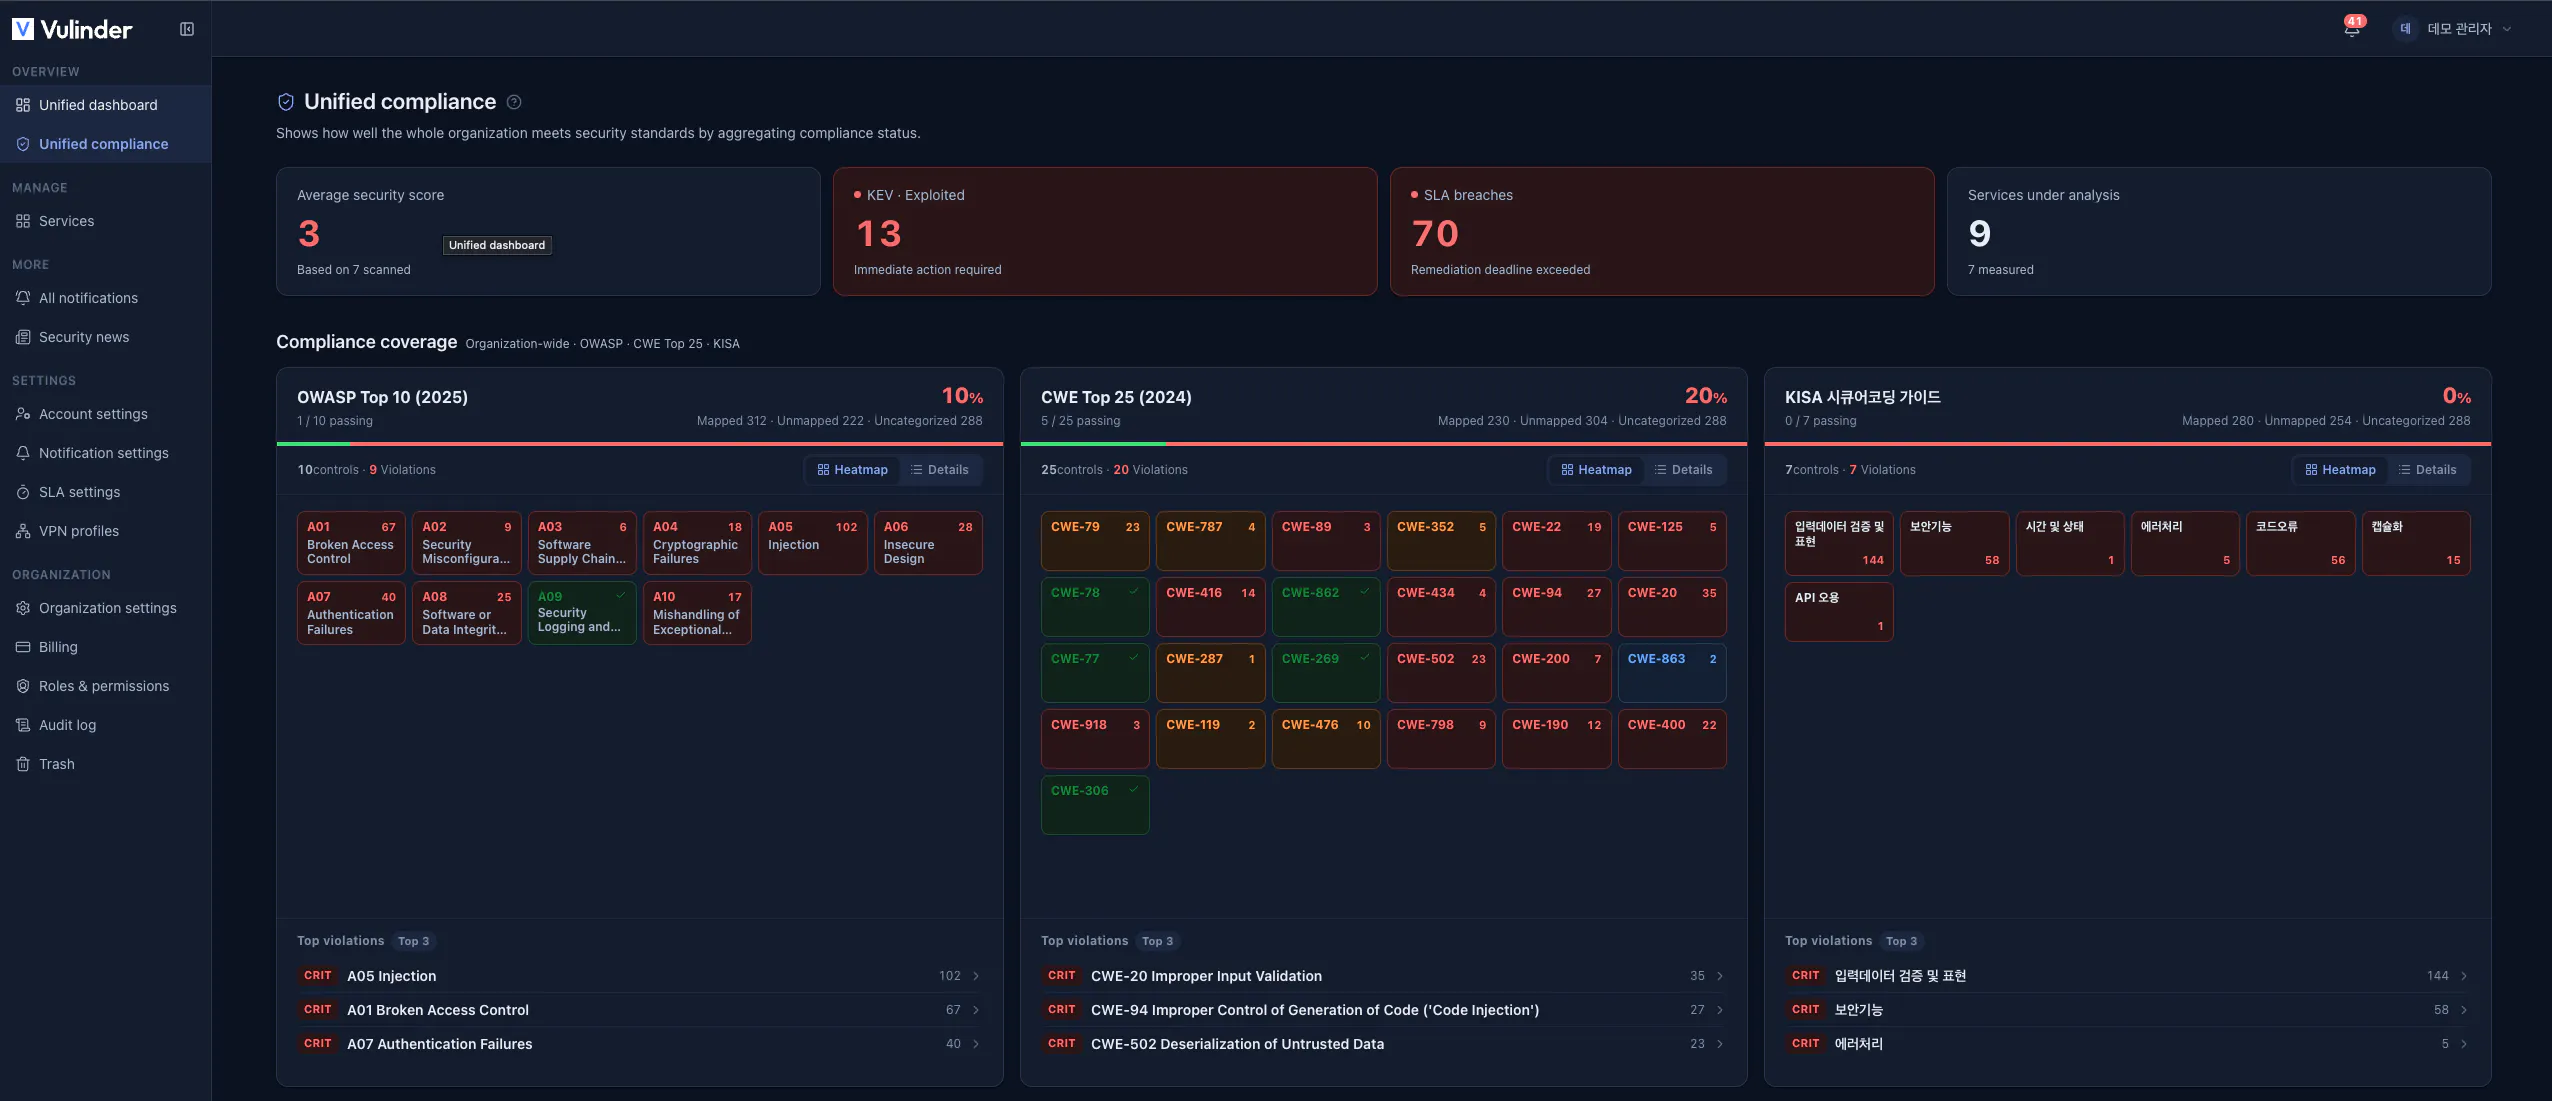Click the Billing card icon
The width and height of the screenshot is (2552, 1101).
coord(23,647)
